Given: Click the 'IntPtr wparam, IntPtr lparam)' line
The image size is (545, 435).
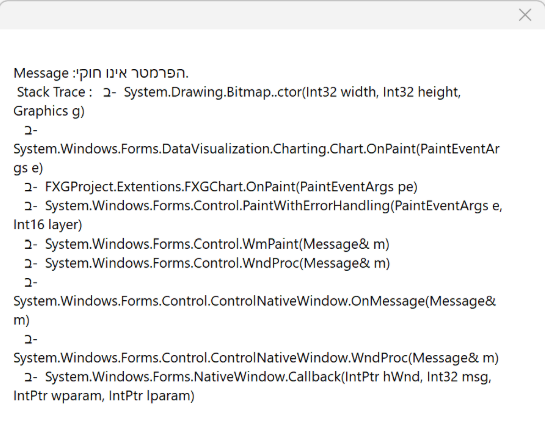Looking at the screenshot, I should point(104,396).
